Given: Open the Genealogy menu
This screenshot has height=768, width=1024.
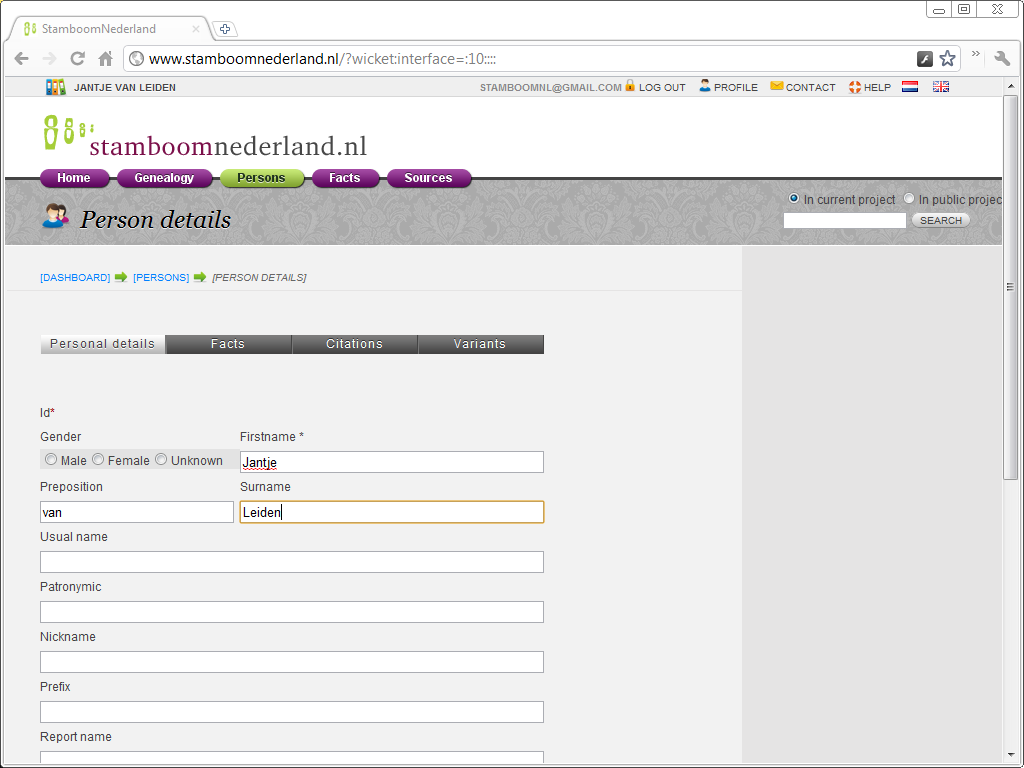Looking at the screenshot, I should coord(164,178).
